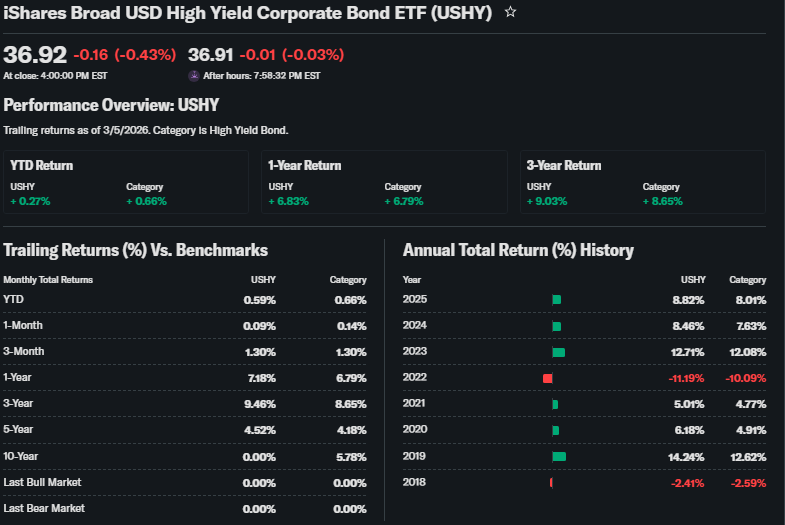785x525 pixels.
Task: Click the green 2020 return bar
Action: [x=555, y=430]
